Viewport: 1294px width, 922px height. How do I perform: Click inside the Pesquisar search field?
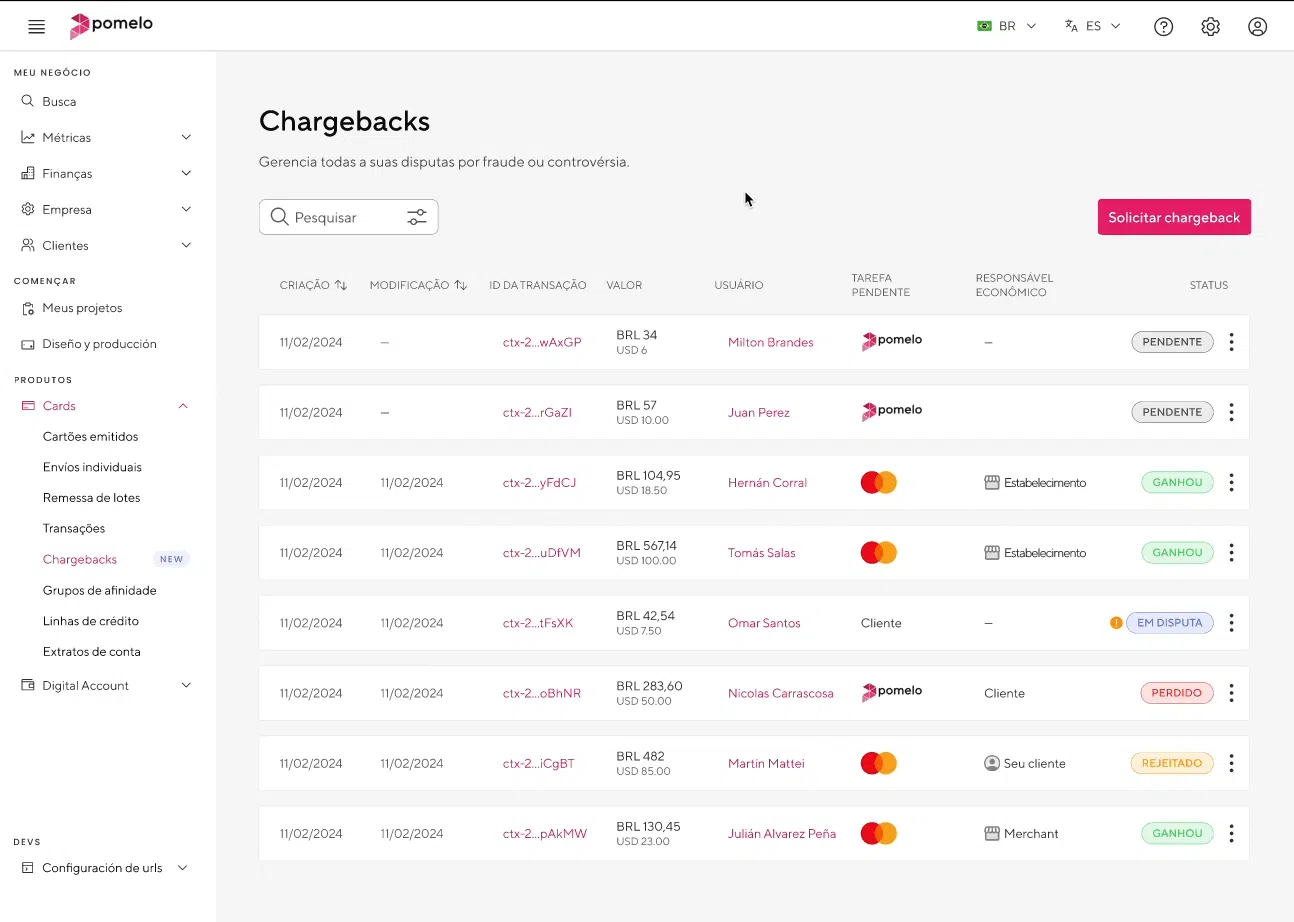[x=330, y=216]
